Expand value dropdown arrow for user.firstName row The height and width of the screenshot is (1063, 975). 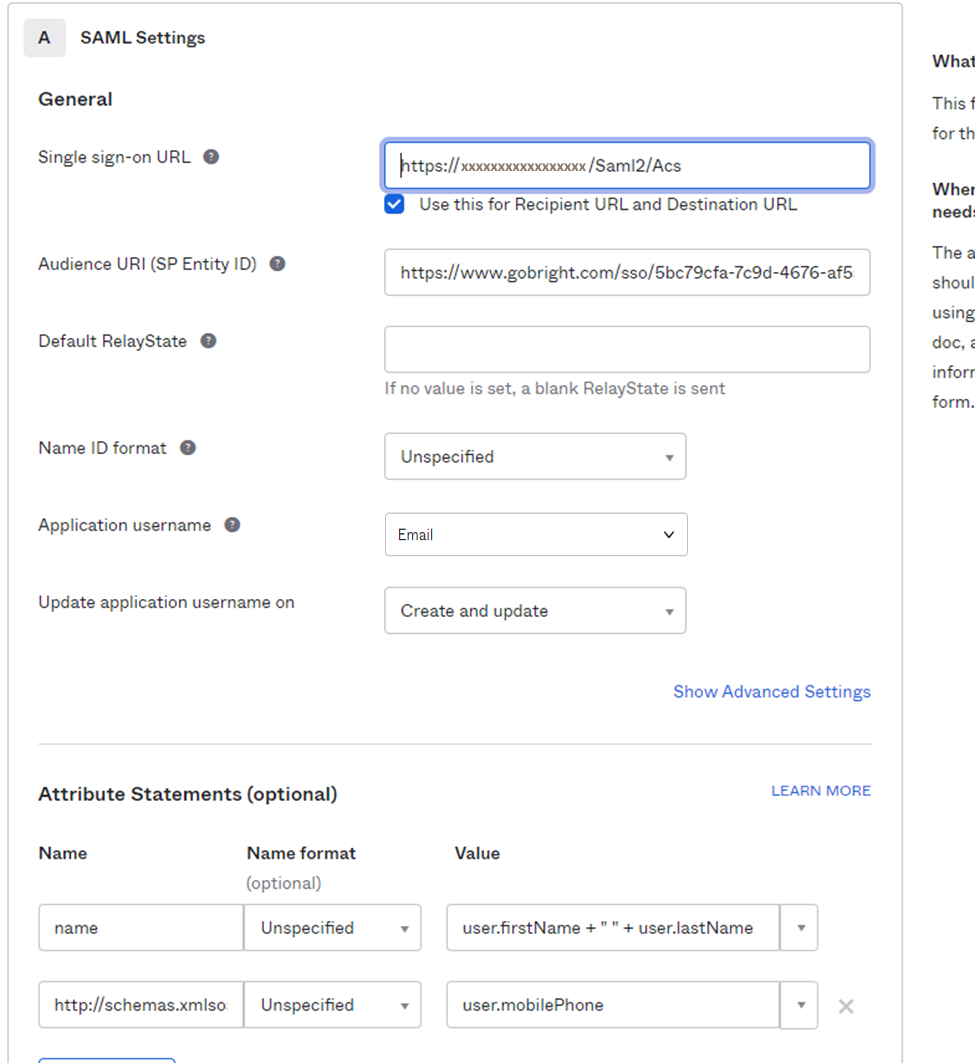(800, 928)
